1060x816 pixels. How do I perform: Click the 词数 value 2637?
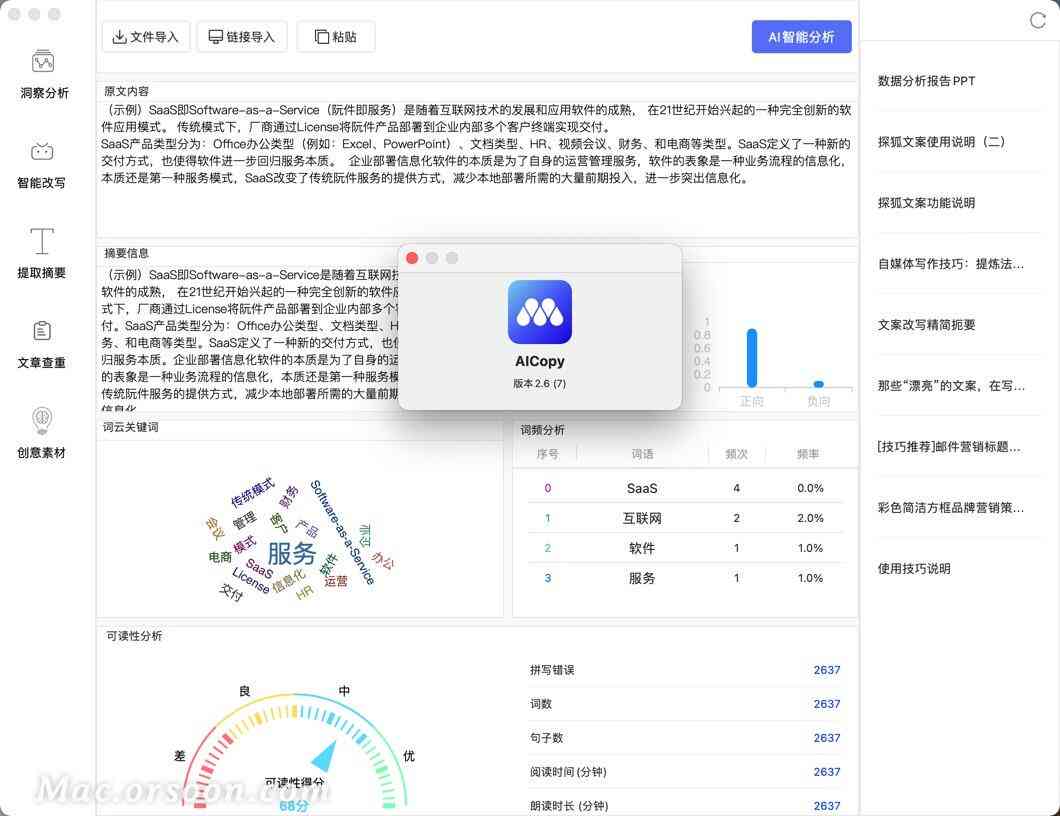pyautogui.click(x=827, y=704)
